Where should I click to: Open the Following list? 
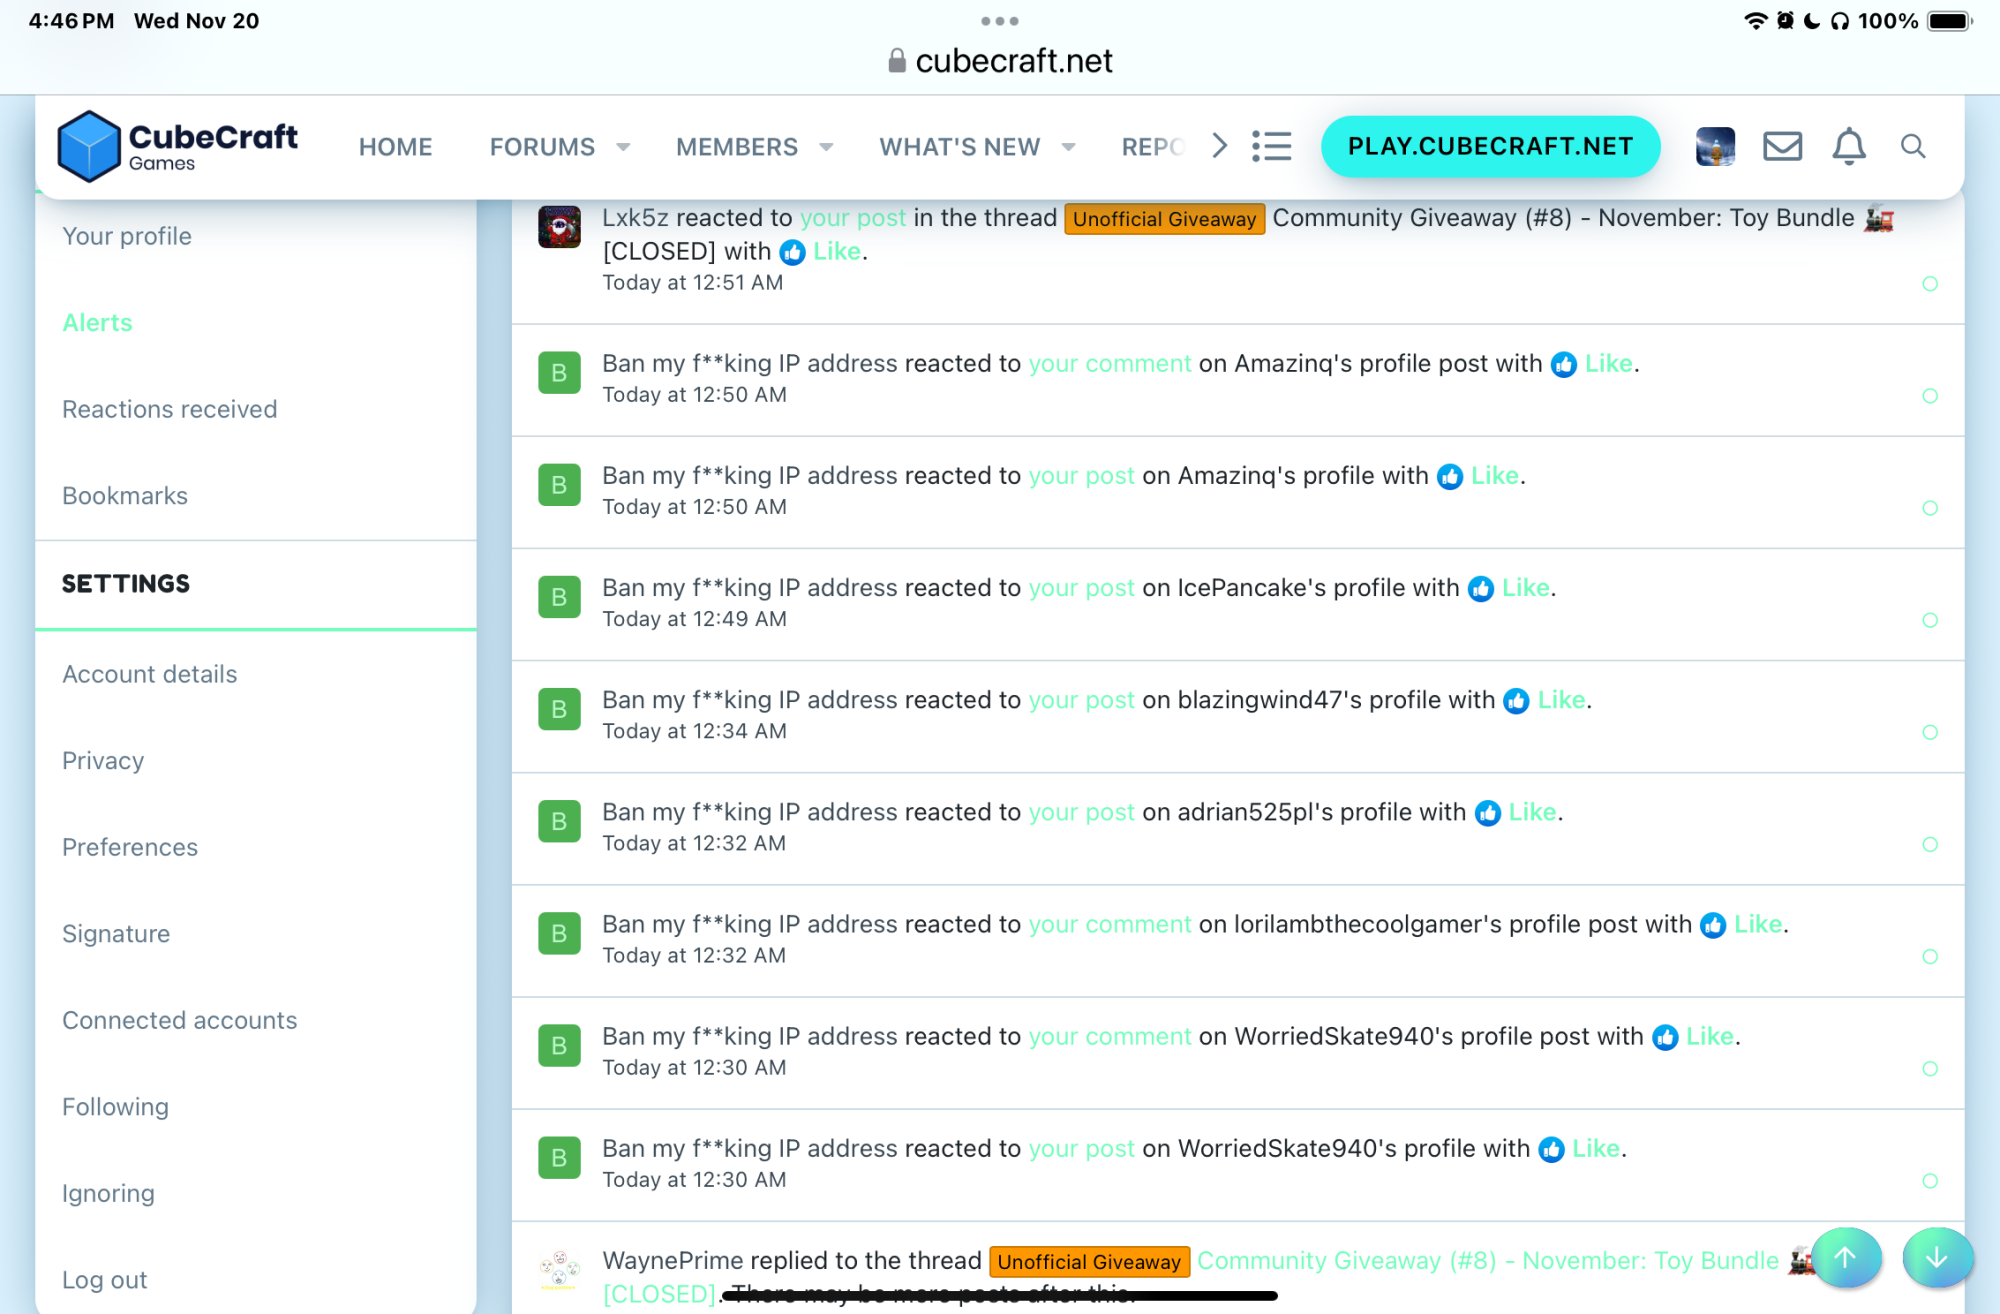pyautogui.click(x=115, y=1107)
